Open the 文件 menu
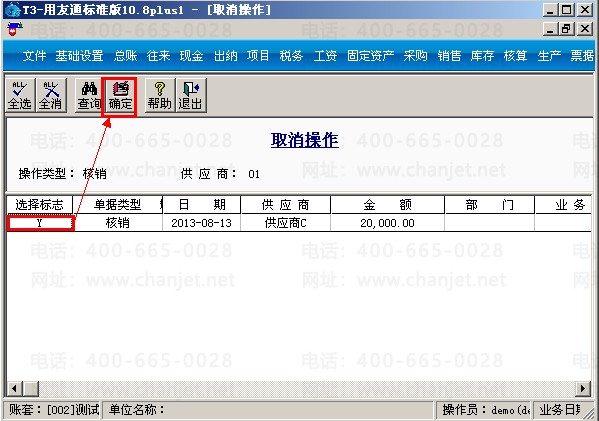 coord(34,56)
